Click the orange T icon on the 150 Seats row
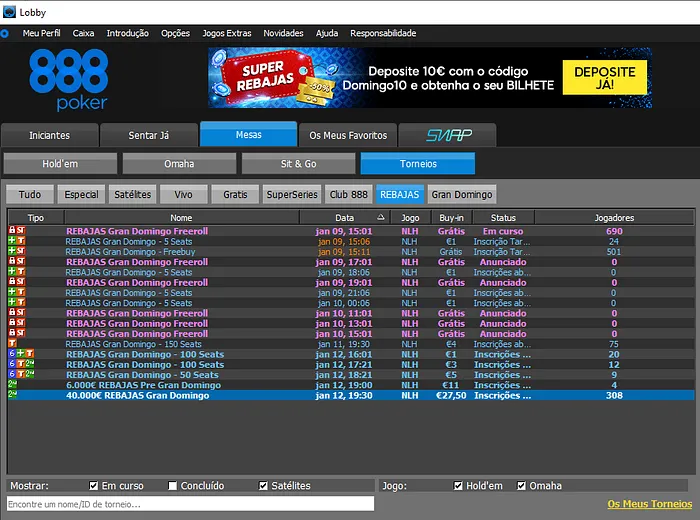The height and width of the screenshot is (520, 700). pyautogui.click(x=12, y=343)
